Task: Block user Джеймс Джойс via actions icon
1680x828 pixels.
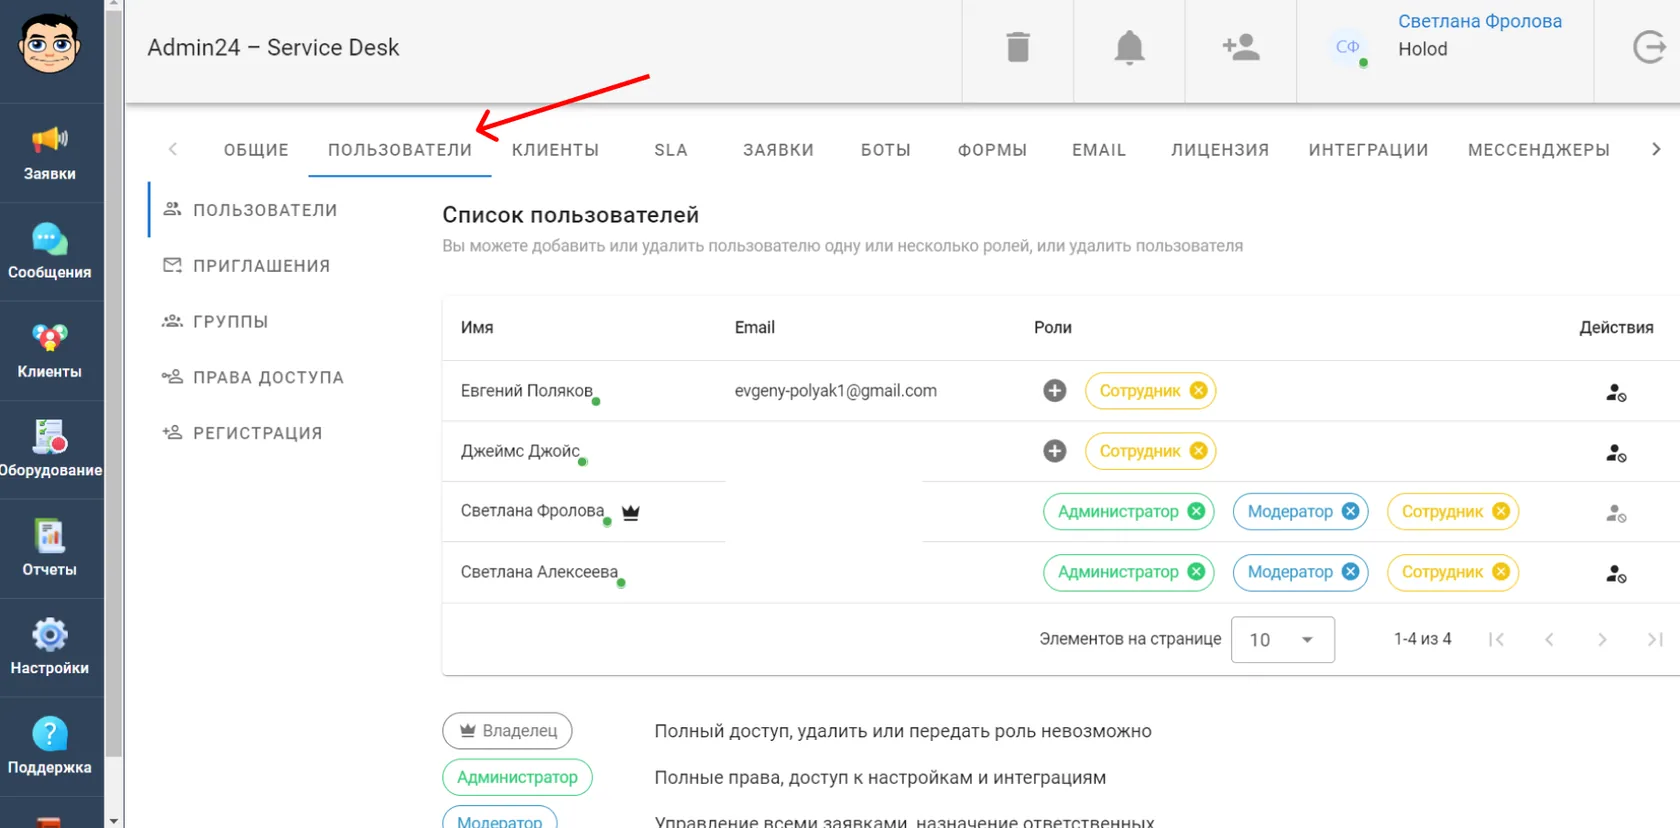Action: point(1616,453)
